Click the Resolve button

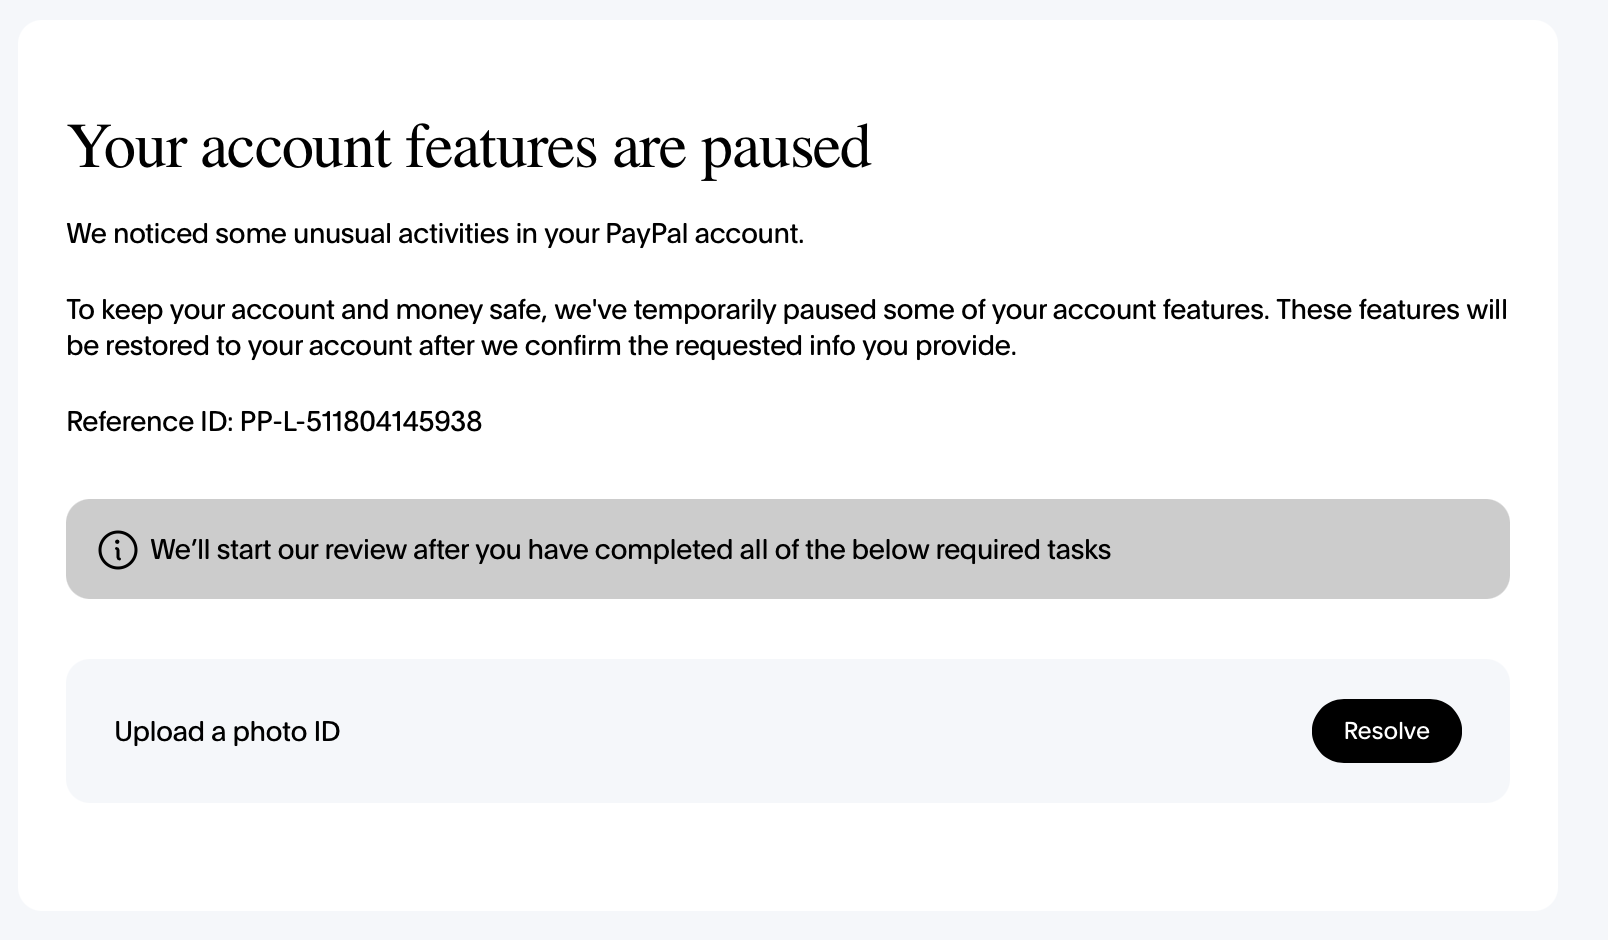[1386, 731]
